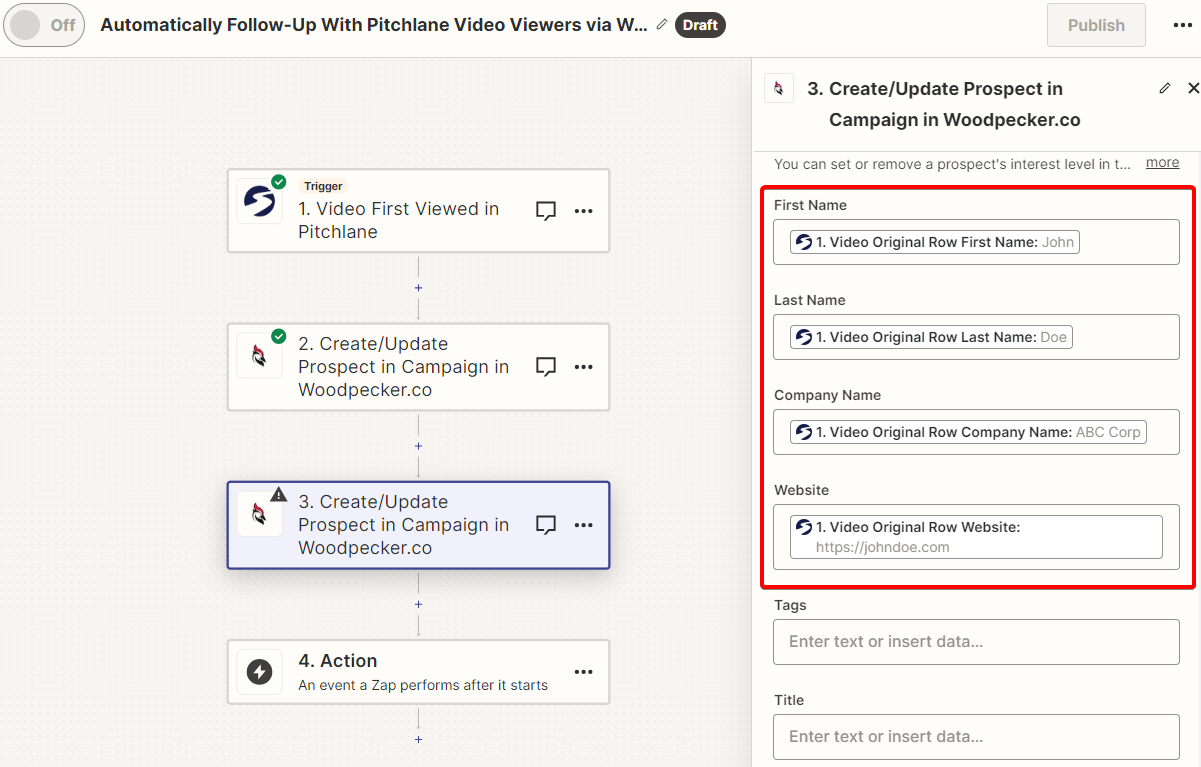Add a step after step 4

[x=418, y=739]
